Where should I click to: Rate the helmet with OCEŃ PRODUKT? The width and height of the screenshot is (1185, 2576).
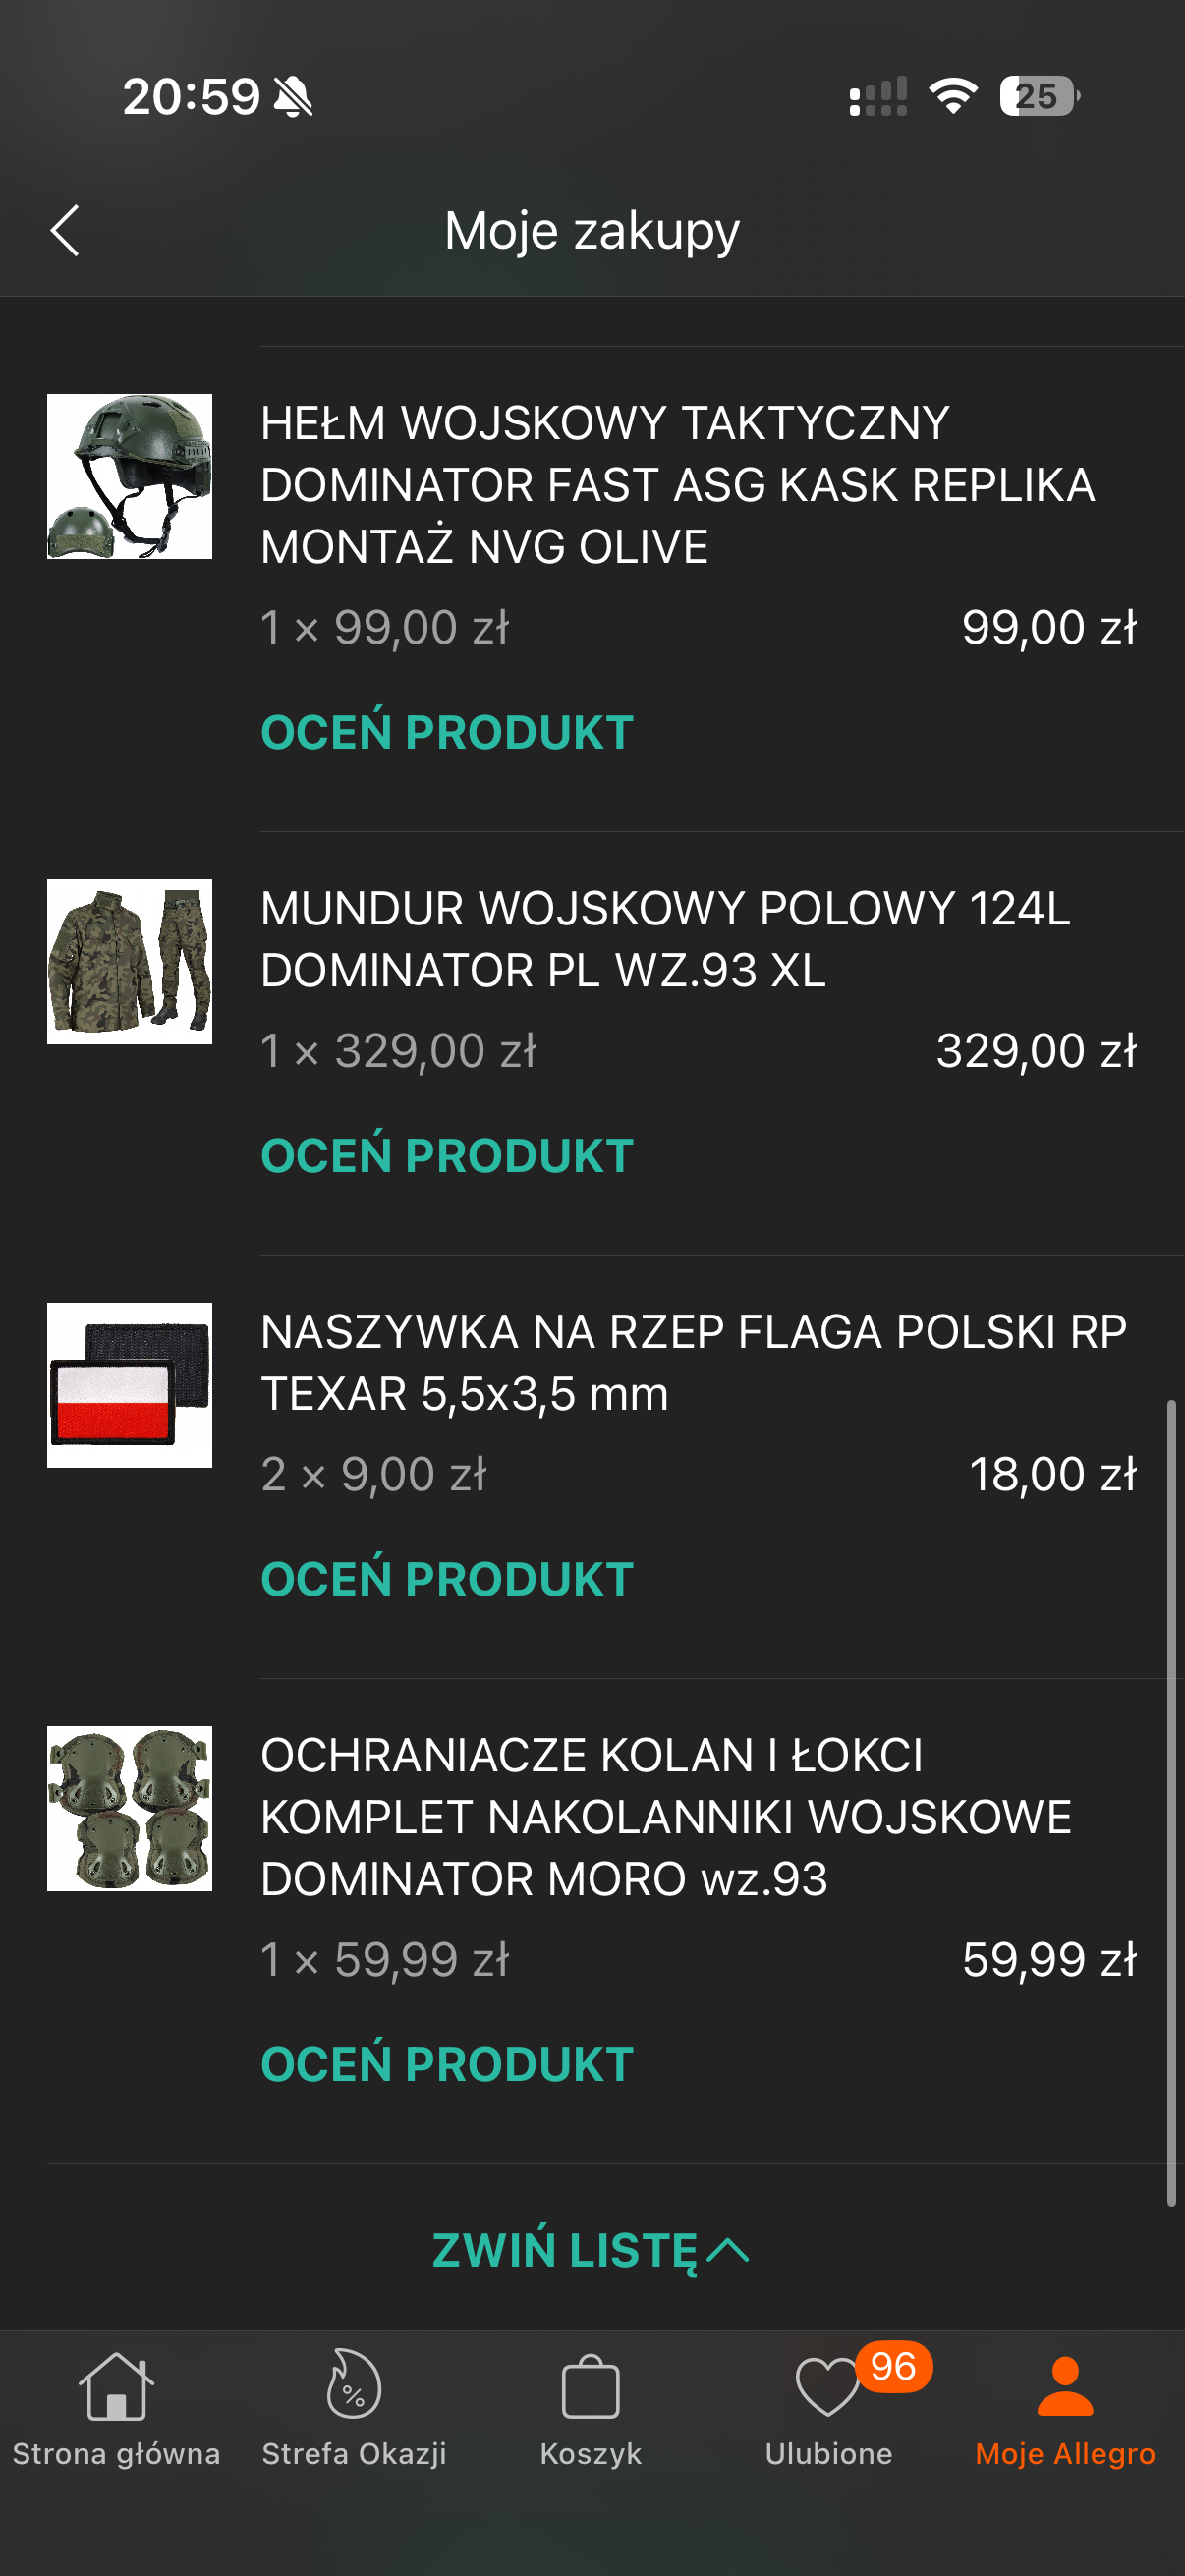[447, 732]
